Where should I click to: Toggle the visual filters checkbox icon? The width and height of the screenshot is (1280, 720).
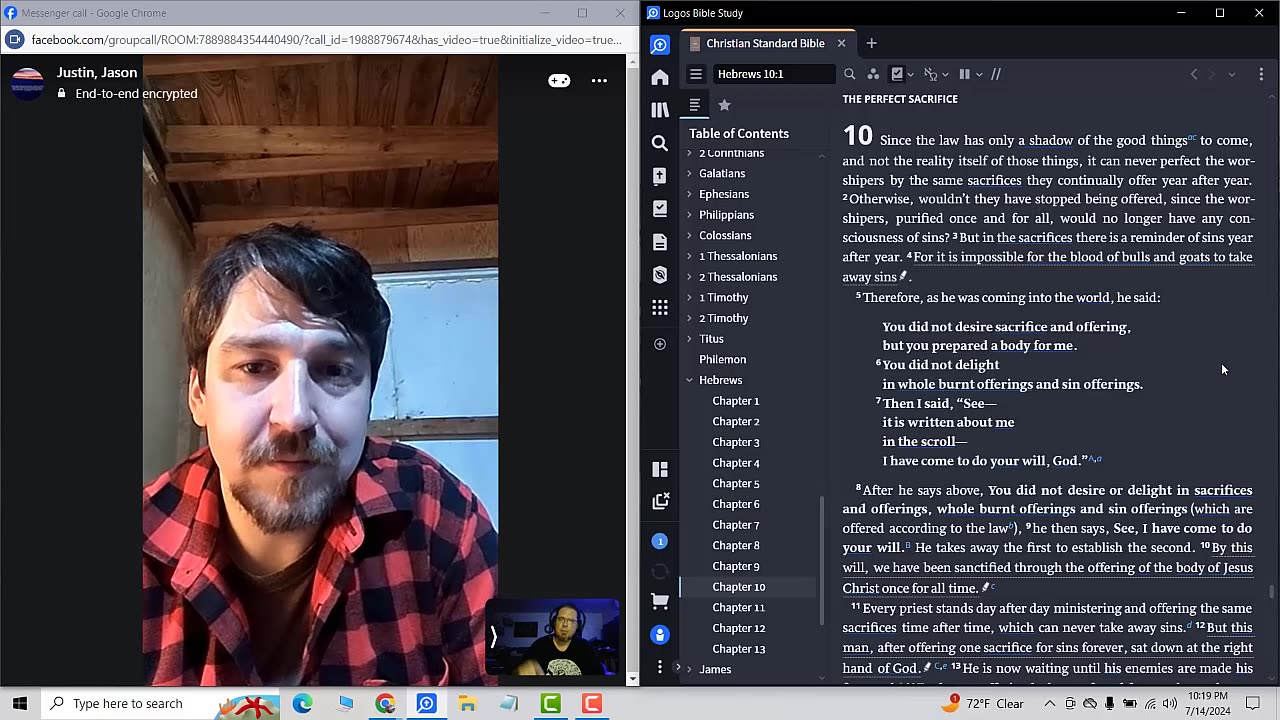coord(897,74)
